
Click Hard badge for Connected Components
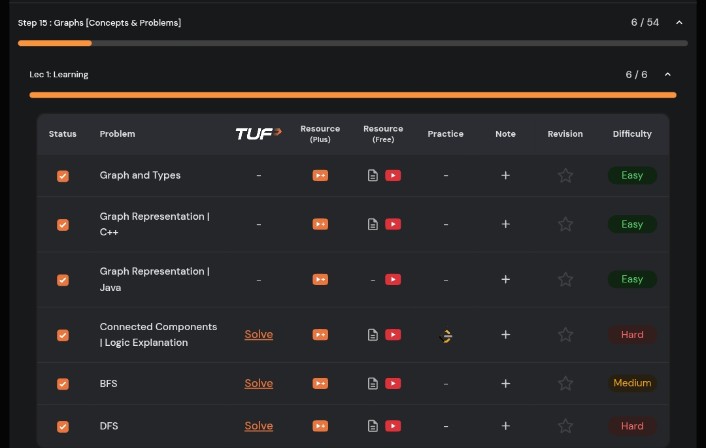pyautogui.click(x=632, y=335)
